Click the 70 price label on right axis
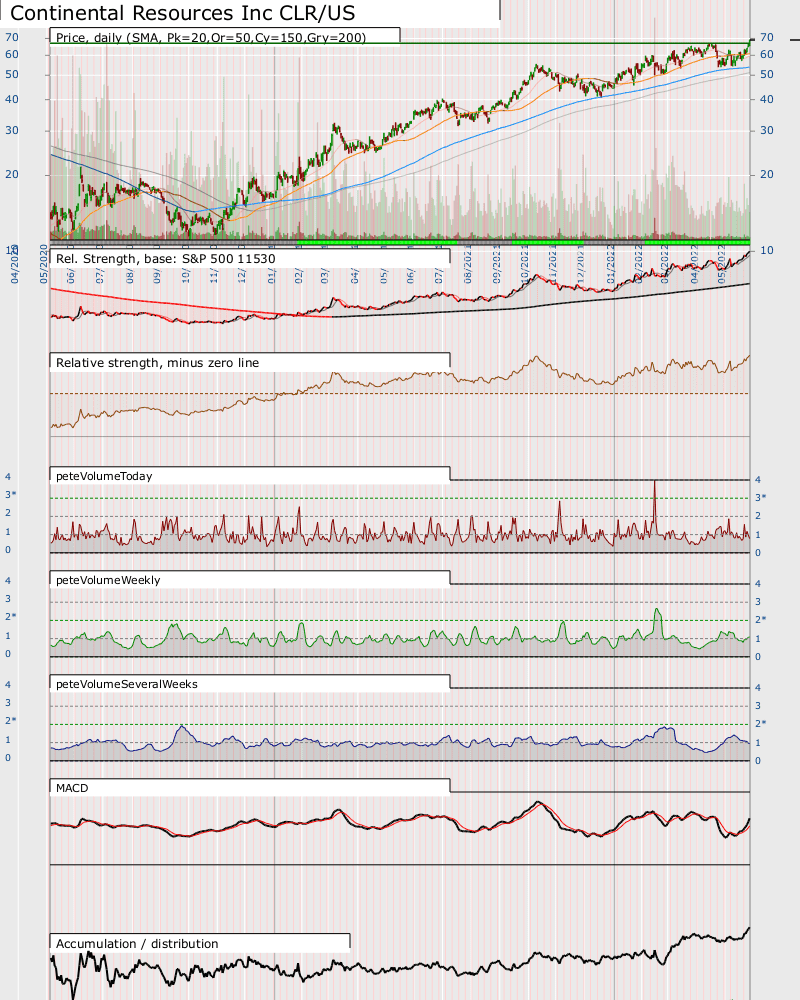Viewport: 800px width, 1000px height. click(767, 38)
